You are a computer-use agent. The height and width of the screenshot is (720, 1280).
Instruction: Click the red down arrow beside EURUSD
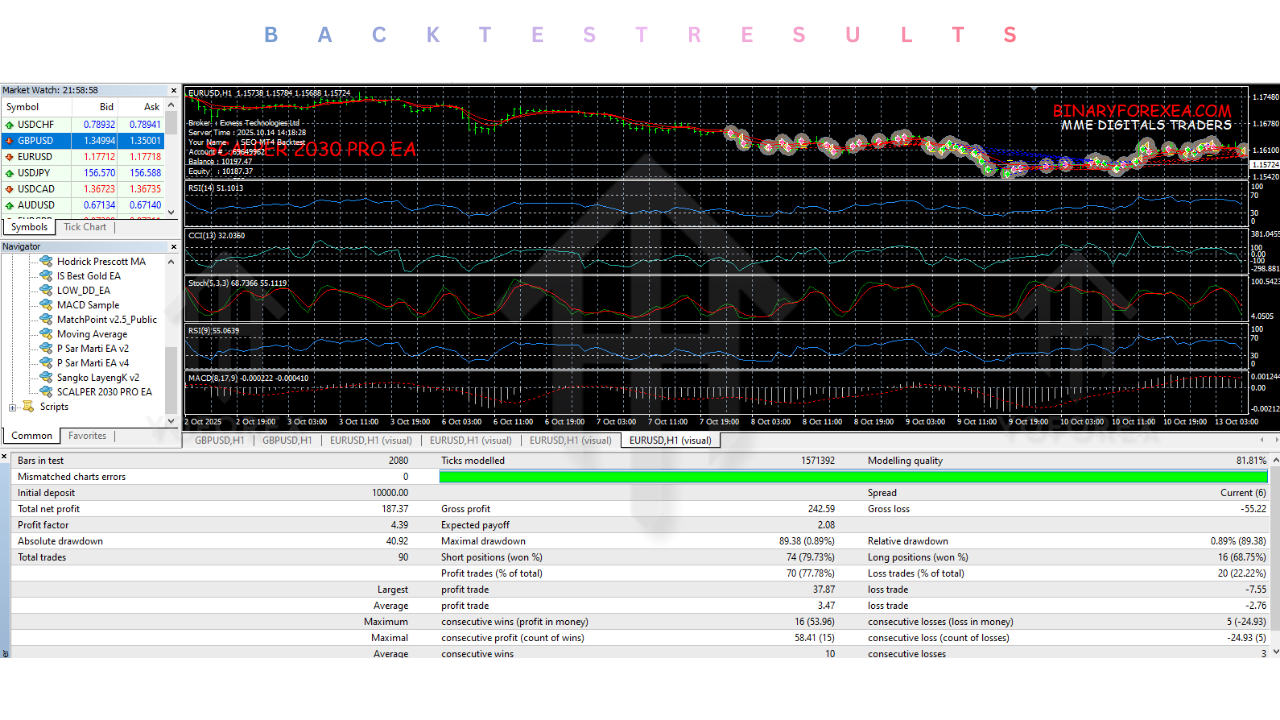[x=10, y=156]
